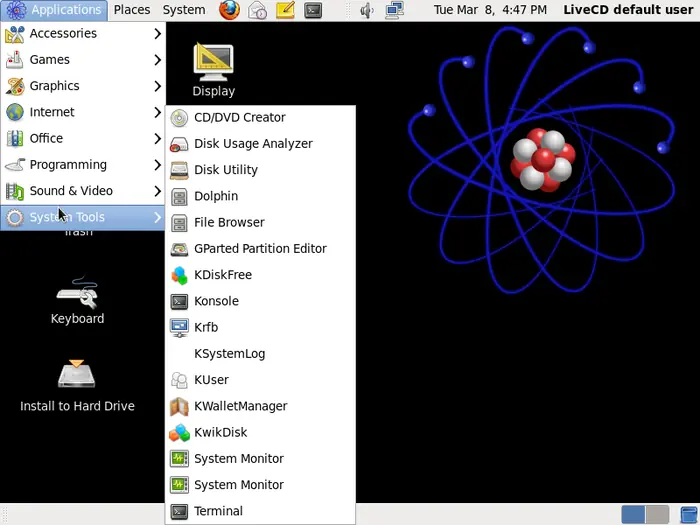Click the Graphics palette icon
The width and height of the screenshot is (700, 525).
(15, 86)
